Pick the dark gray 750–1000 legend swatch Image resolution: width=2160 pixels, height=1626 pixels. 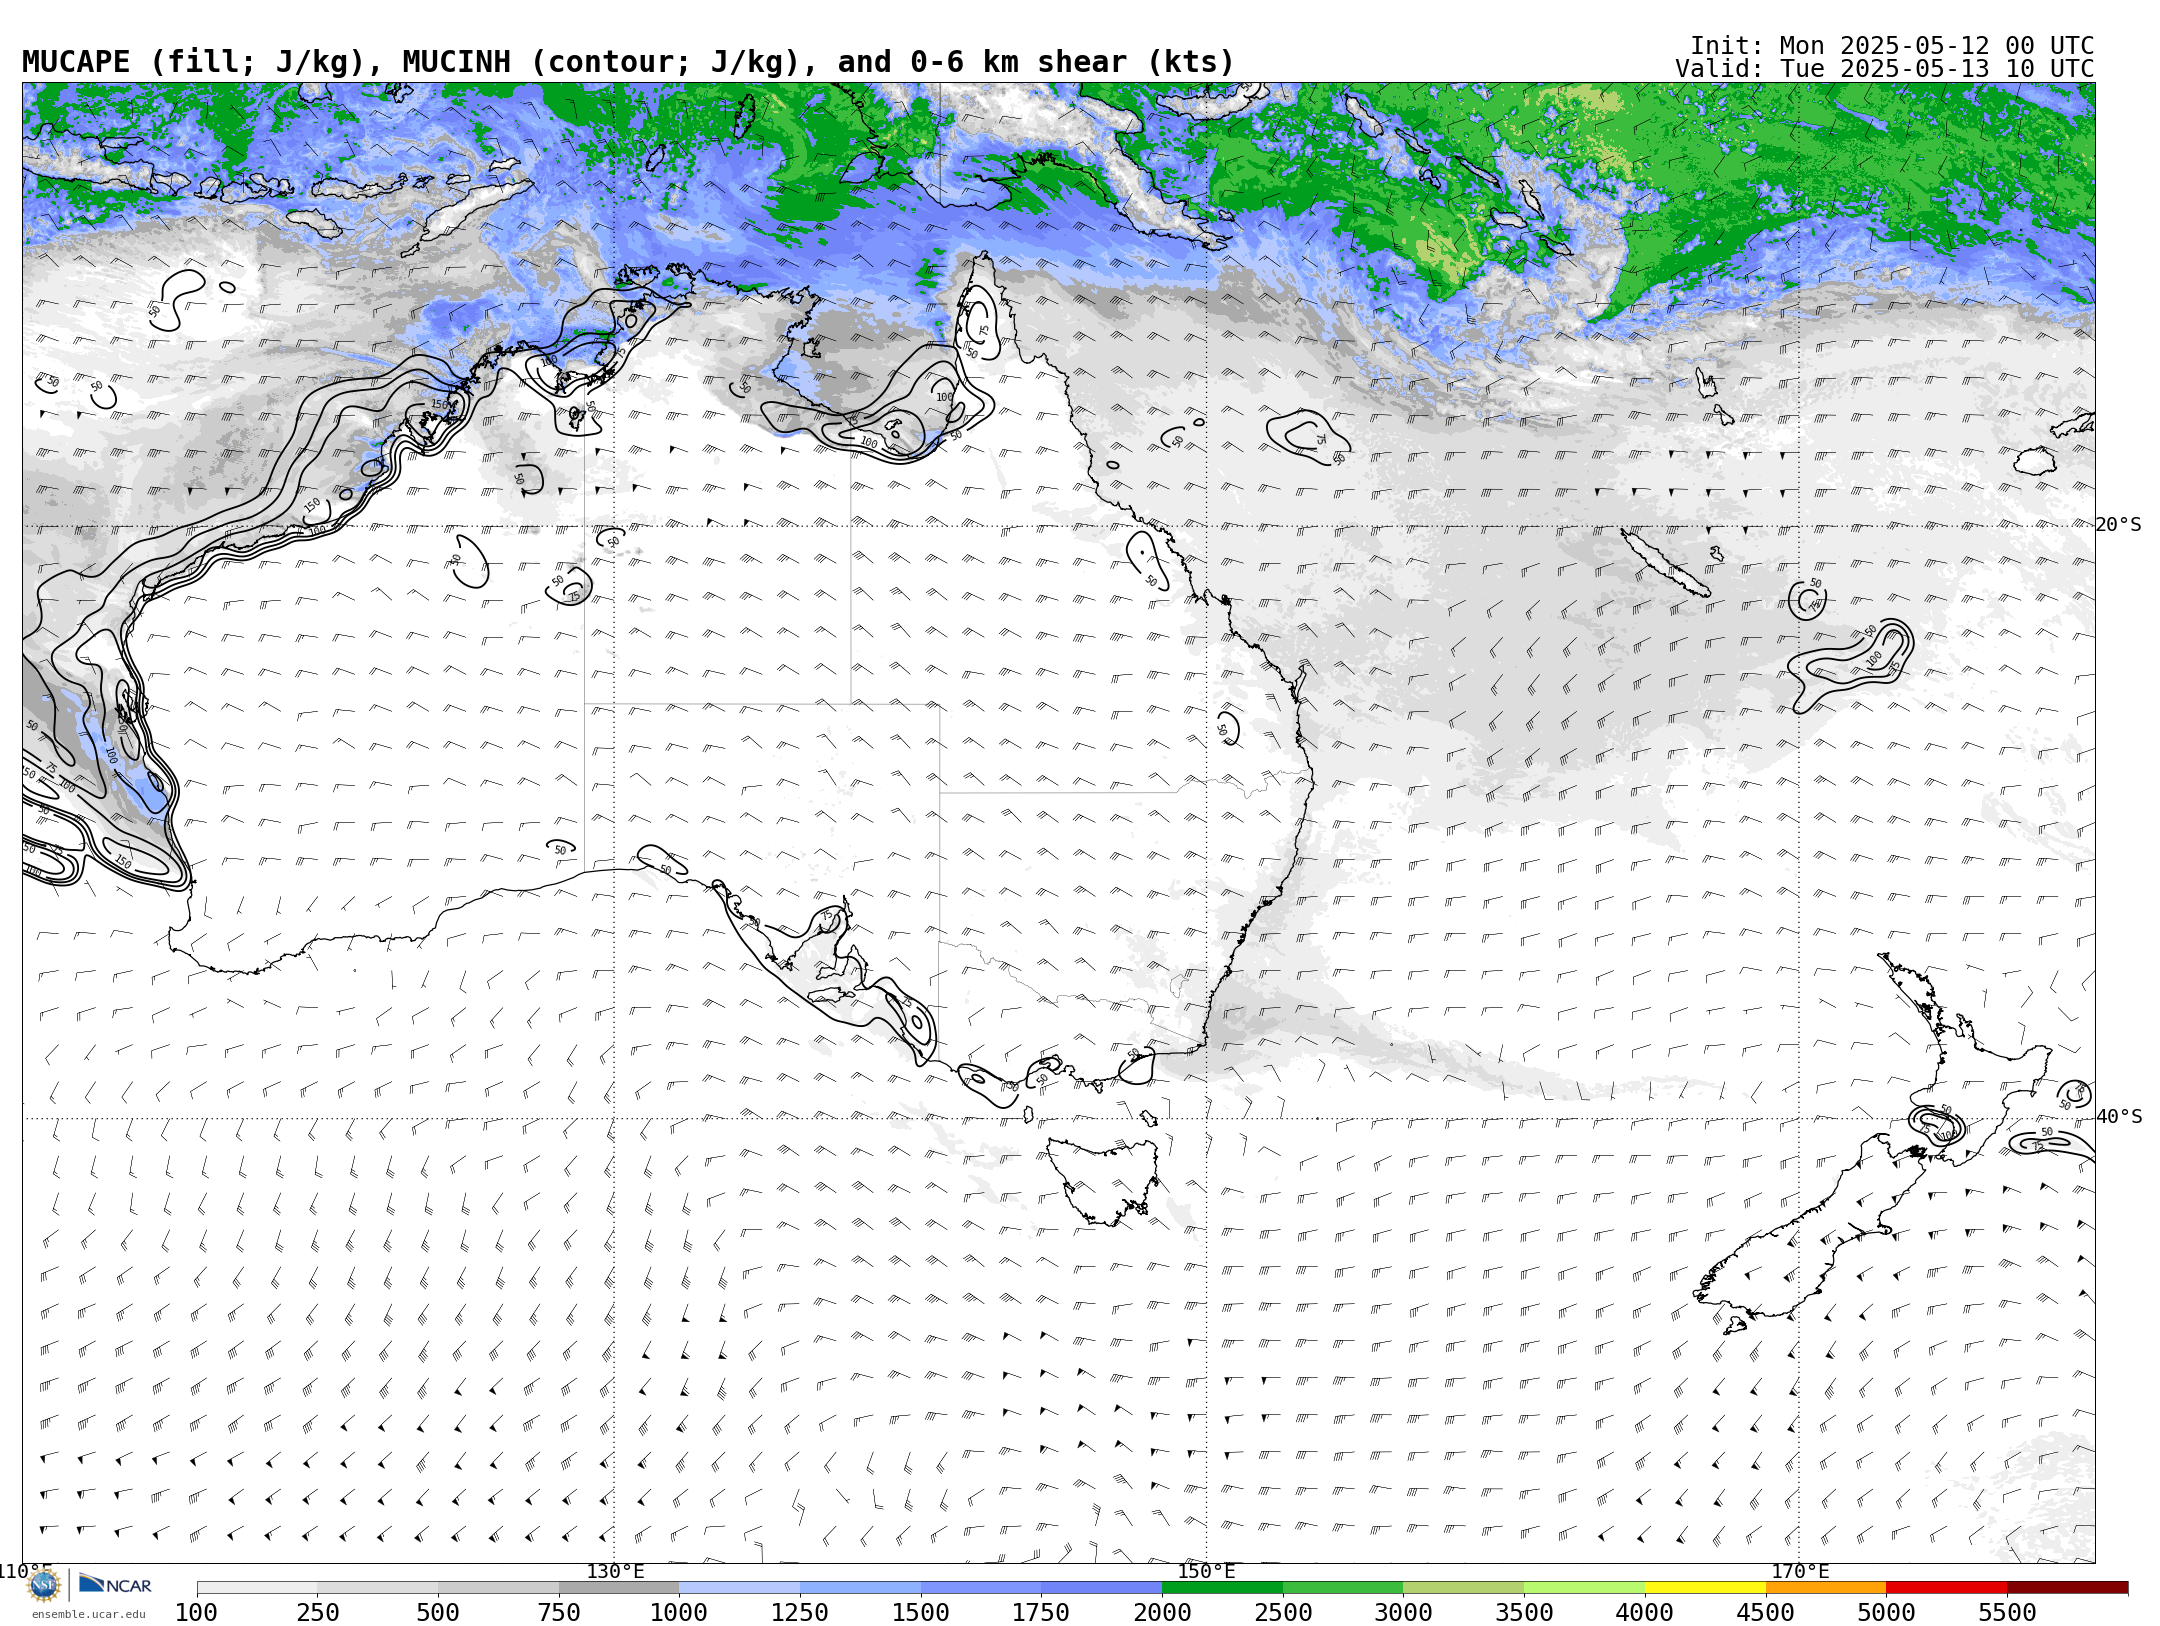(x=619, y=1588)
